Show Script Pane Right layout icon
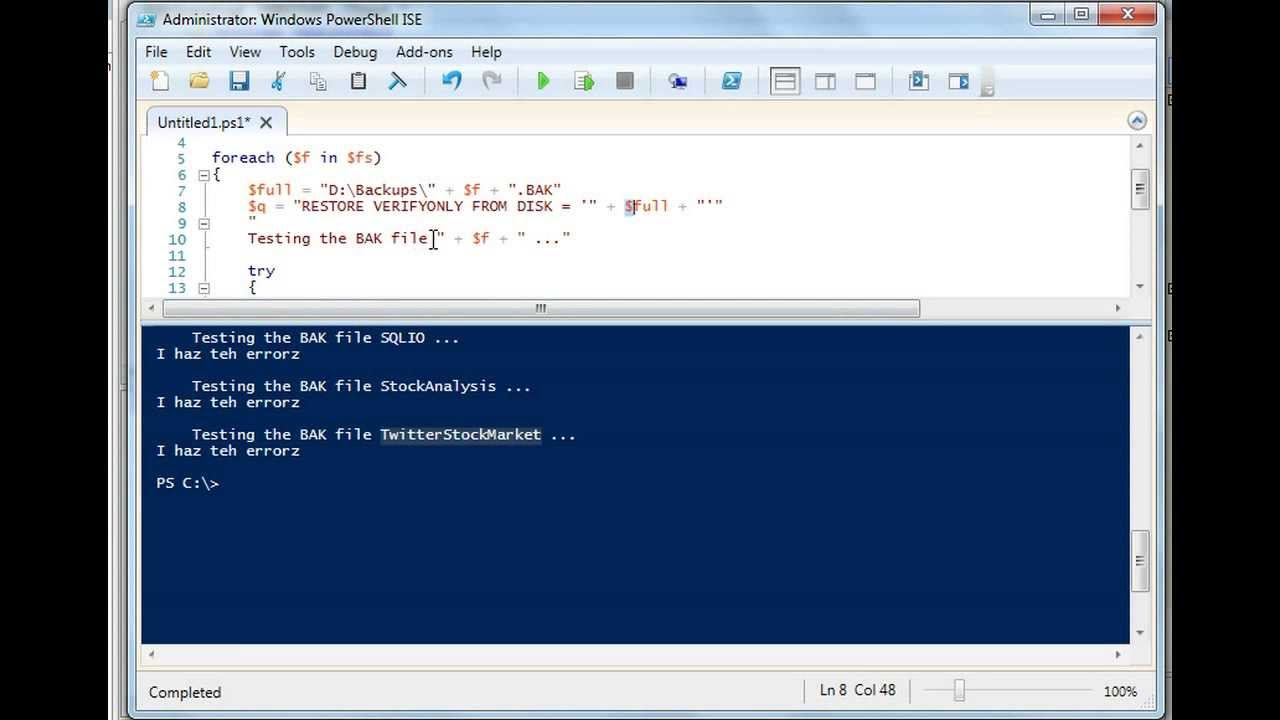 coord(825,81)
